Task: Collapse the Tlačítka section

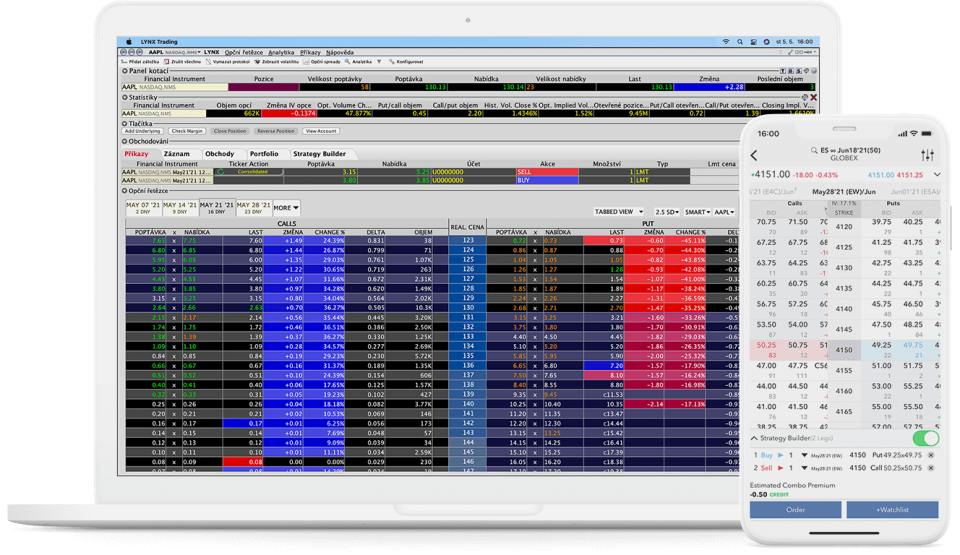Action: coord(125,124)
